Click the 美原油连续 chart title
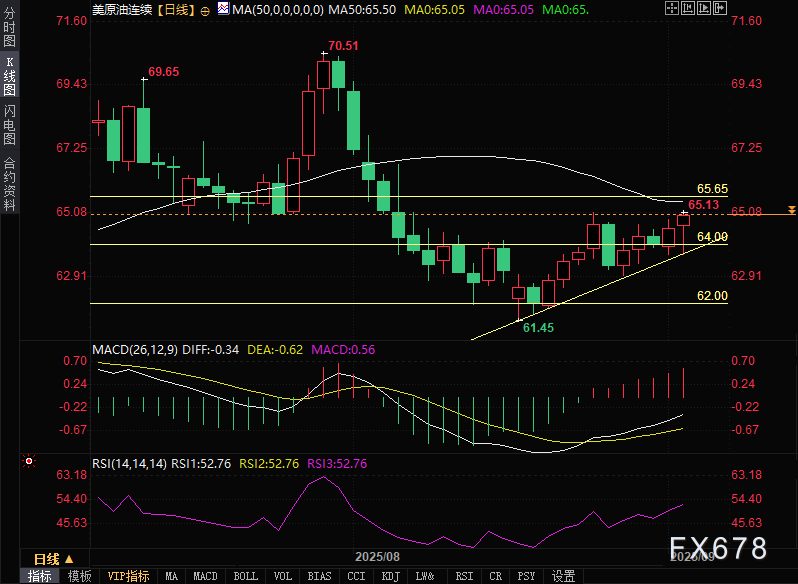 pyautogui.click(x=122, y=9)
